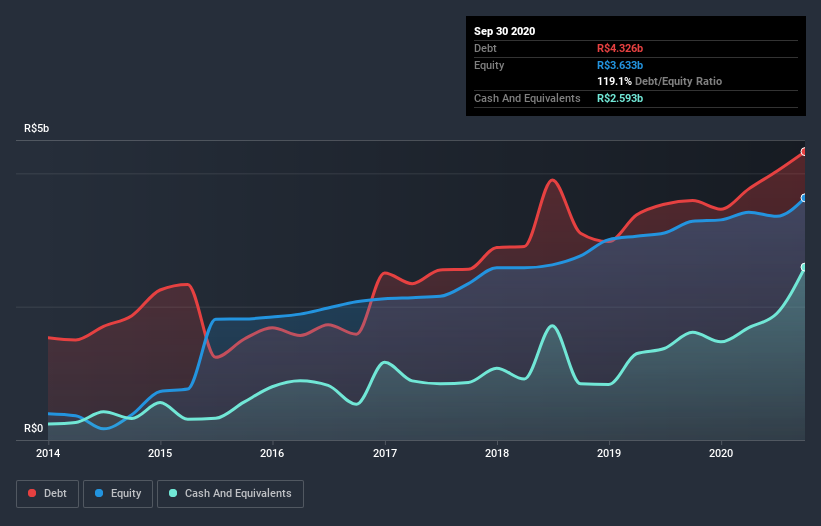Viewport: 821px width, 526px height.
Task: Click the R$0 y-axis label
Action: 34,428
